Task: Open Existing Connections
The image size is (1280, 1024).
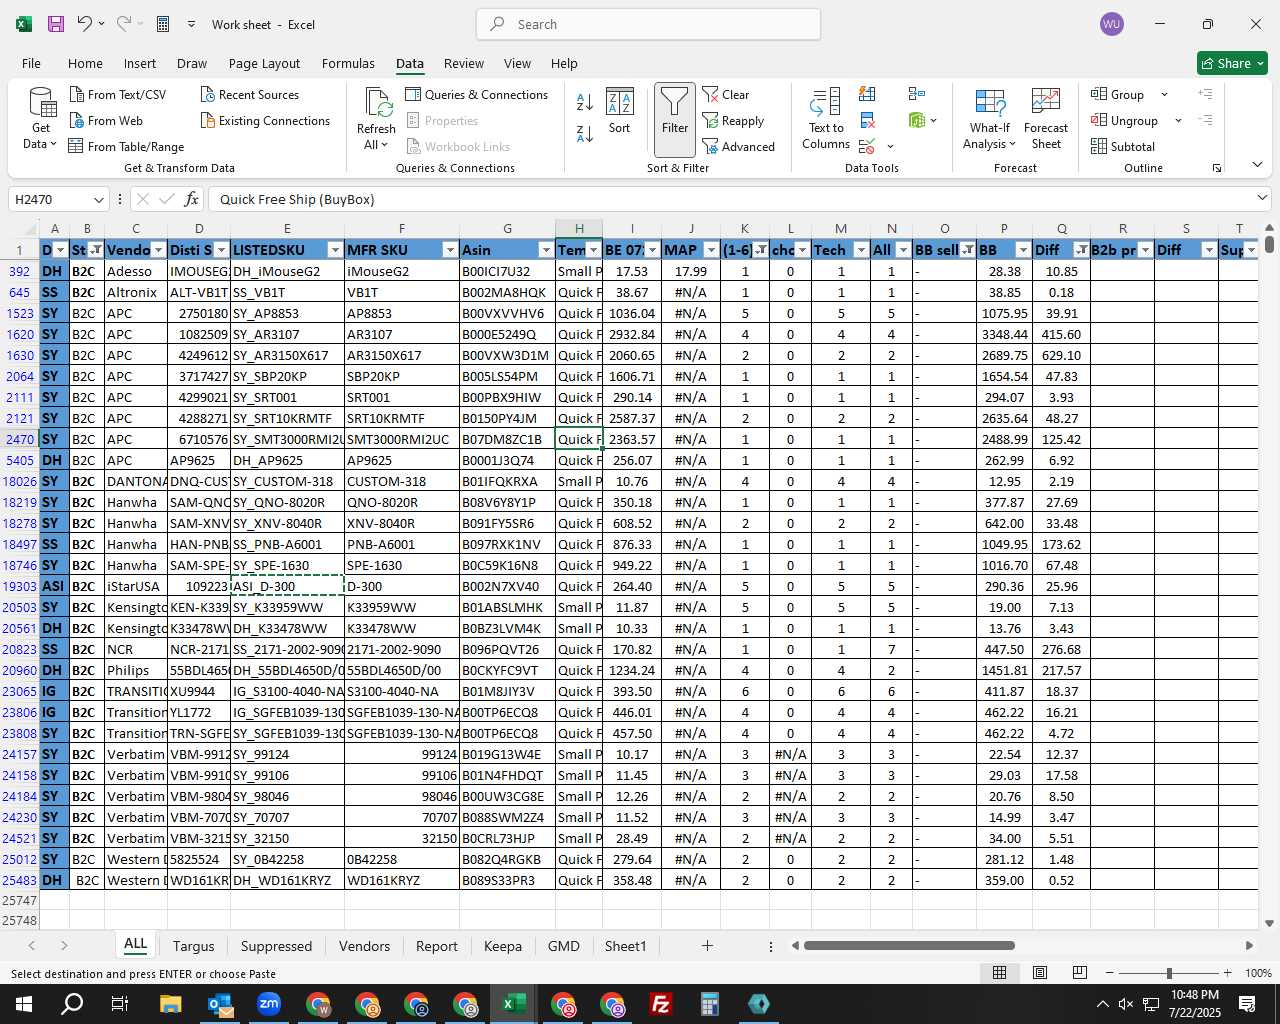Action: click(265, 120)
